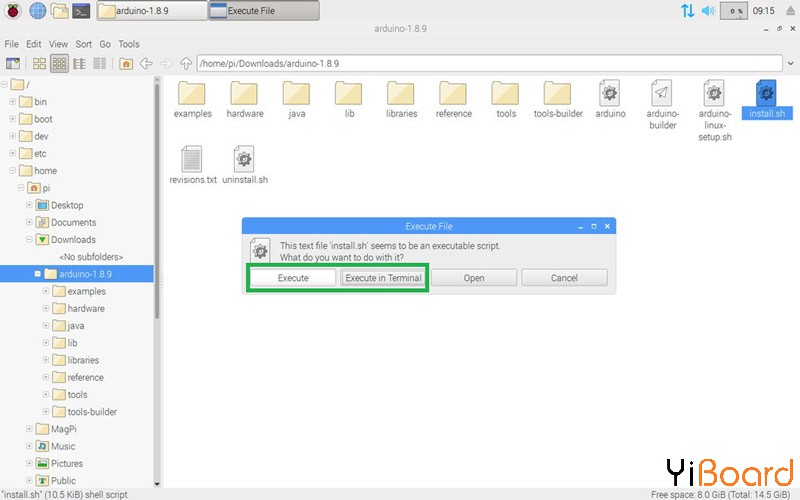Open the Edit menu
Screen dimensions: 800x500
pyautogui.click(x=34, y=44)
